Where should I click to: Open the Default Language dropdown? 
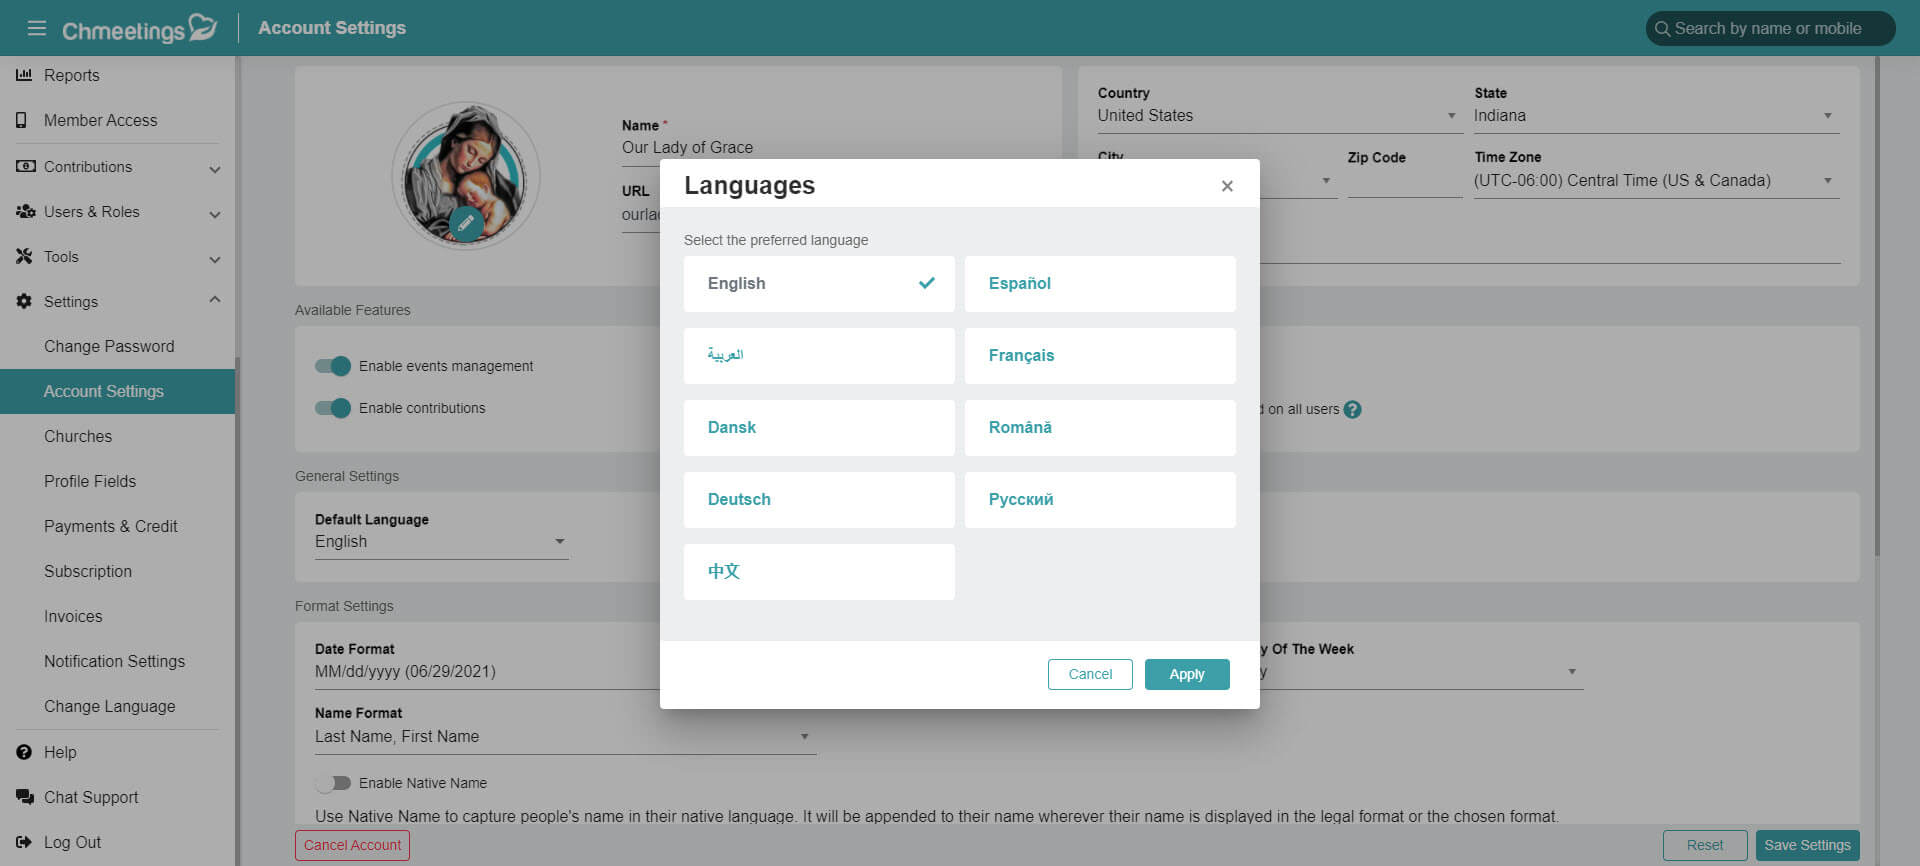441,542
